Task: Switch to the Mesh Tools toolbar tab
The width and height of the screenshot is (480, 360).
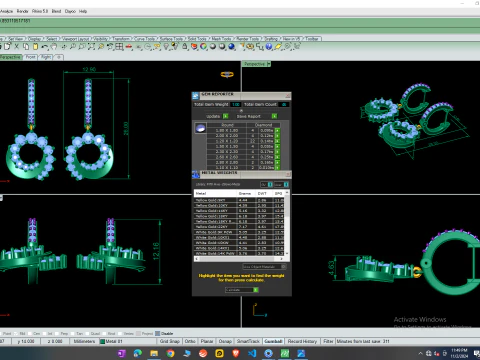Action: [221, 39]
